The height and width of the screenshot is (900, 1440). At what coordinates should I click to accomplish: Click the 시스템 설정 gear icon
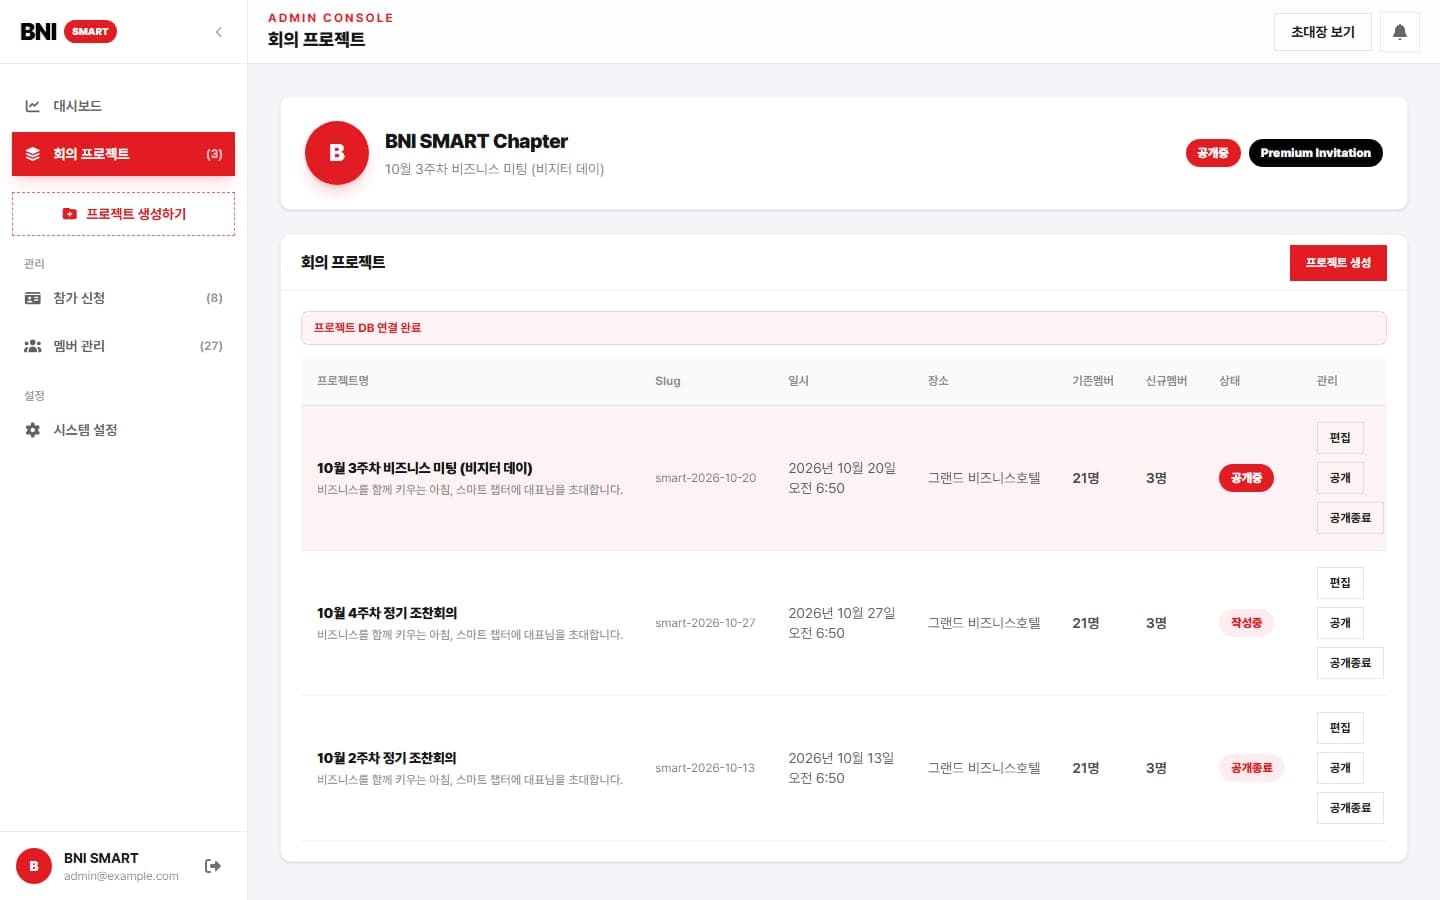click(x=33, y=430)
